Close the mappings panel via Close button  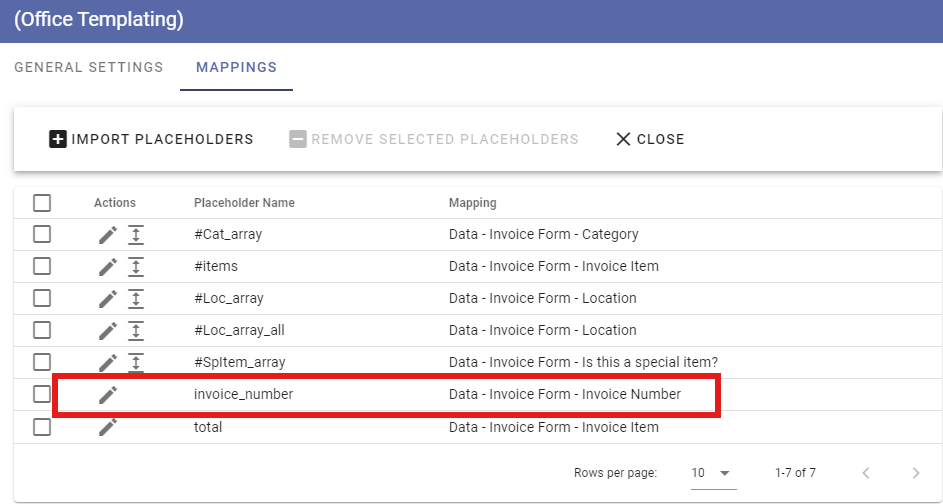point(650,140)
